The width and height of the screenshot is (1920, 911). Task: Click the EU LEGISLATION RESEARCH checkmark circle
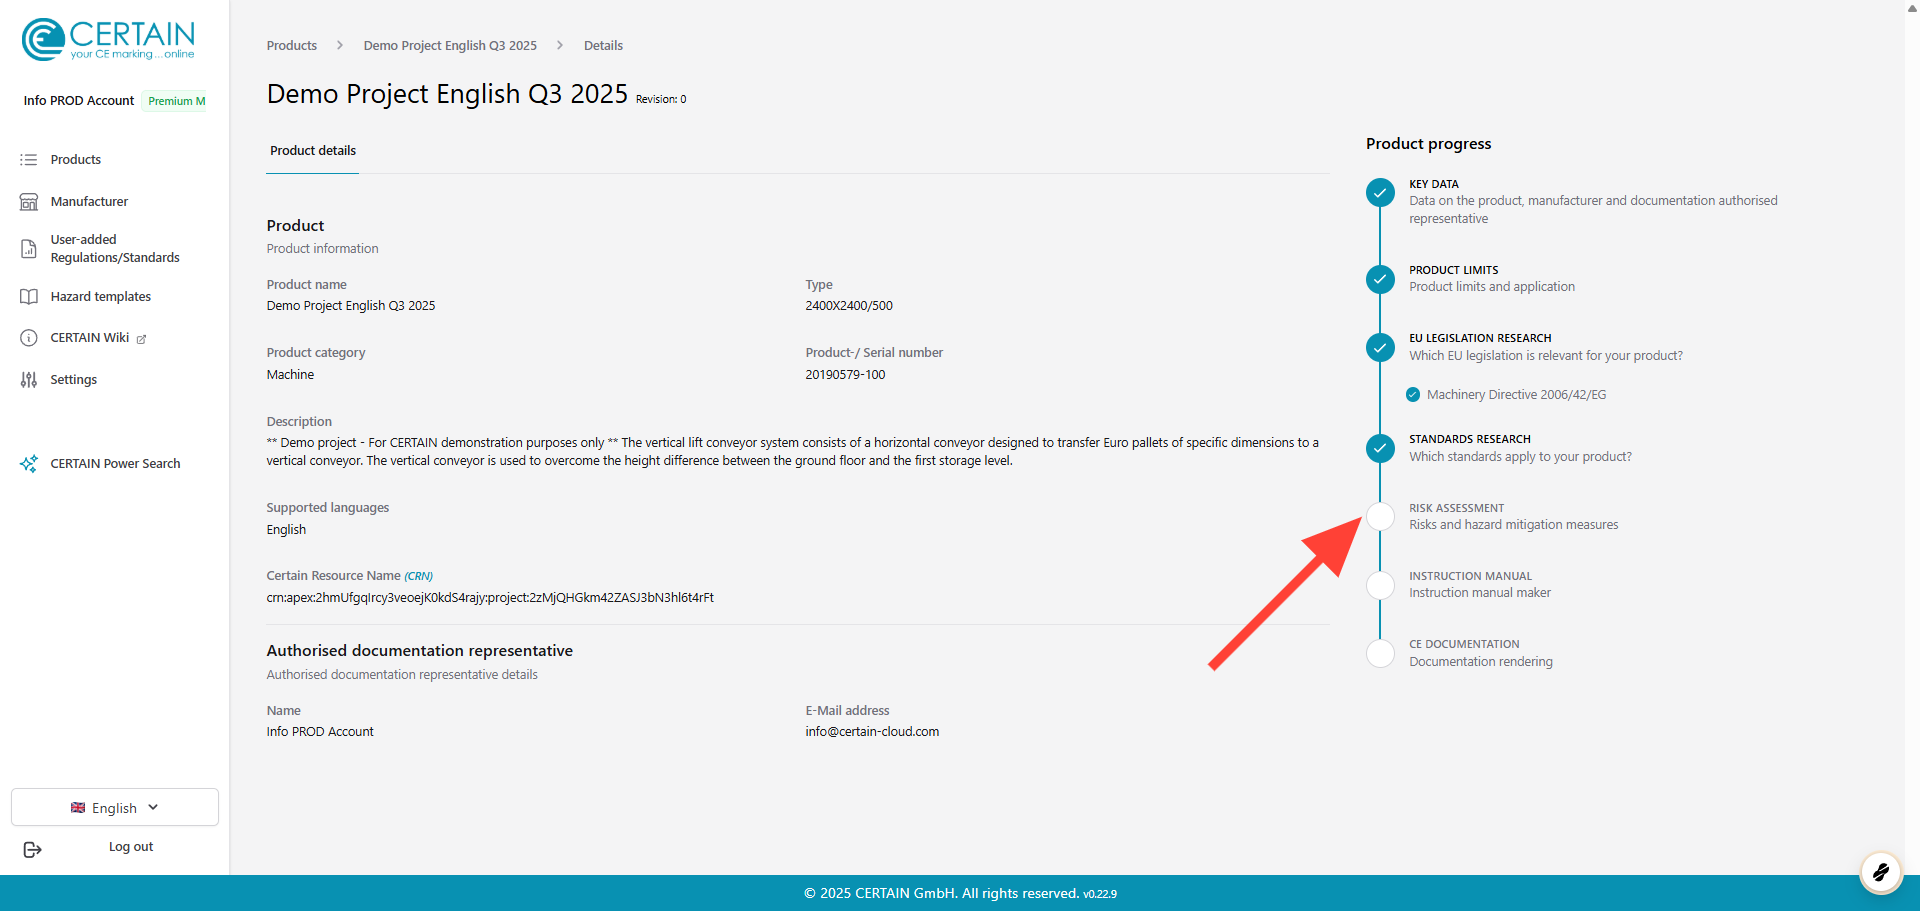coord(1380,347)
